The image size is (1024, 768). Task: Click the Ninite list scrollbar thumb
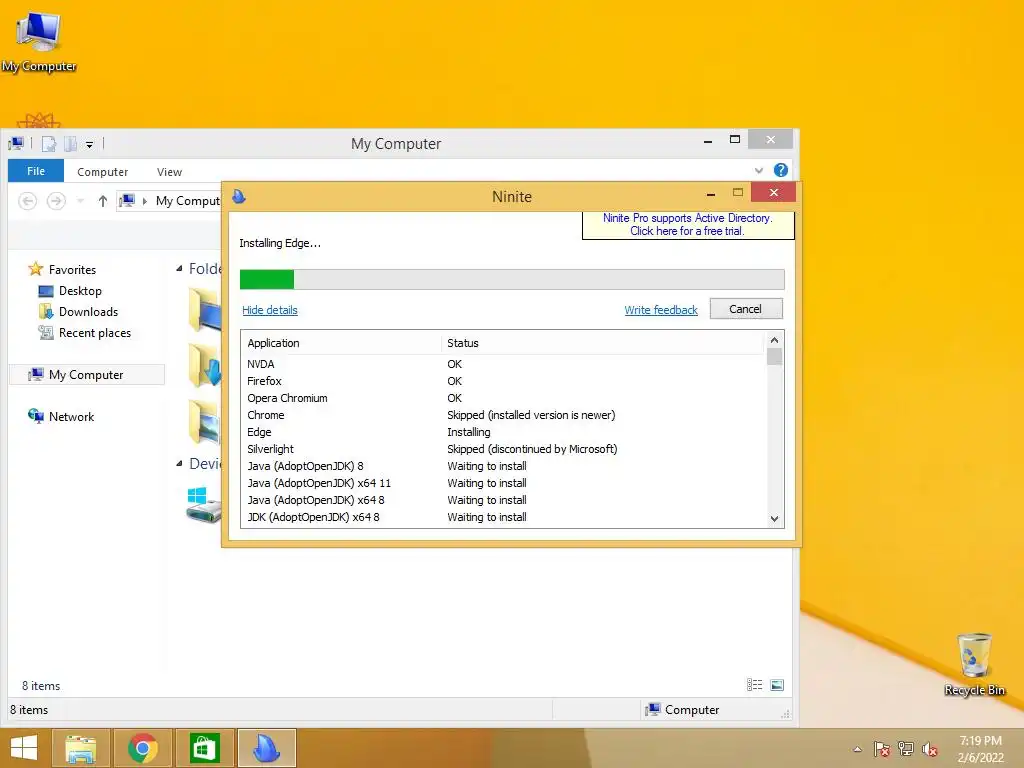point(775,357)
